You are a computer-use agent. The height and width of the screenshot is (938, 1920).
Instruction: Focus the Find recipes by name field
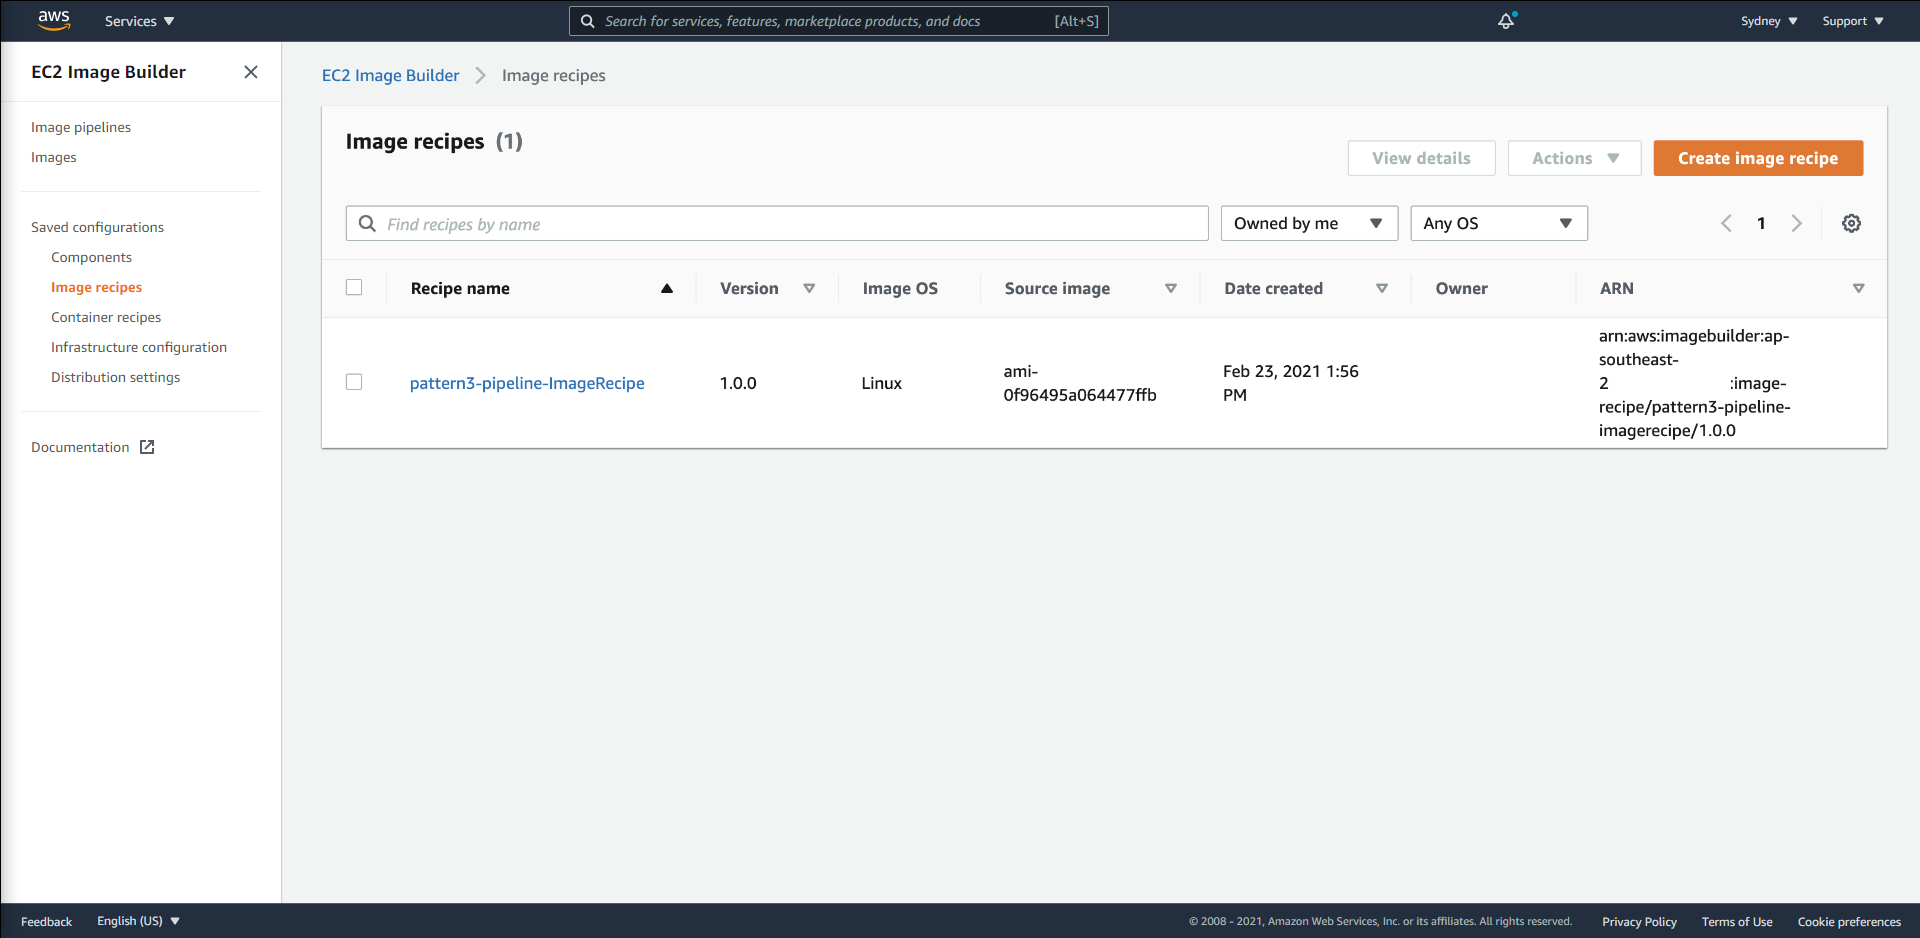pos(777,223)
